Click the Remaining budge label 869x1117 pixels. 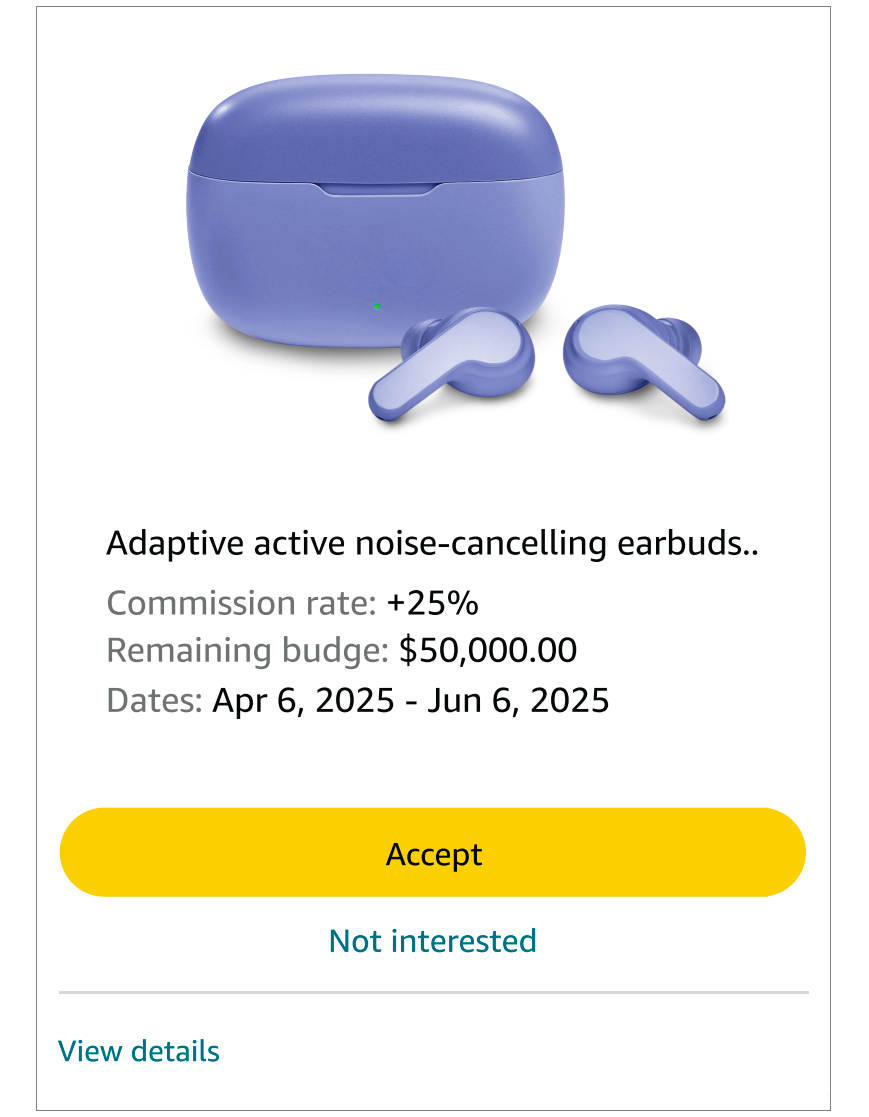point(247,650)
